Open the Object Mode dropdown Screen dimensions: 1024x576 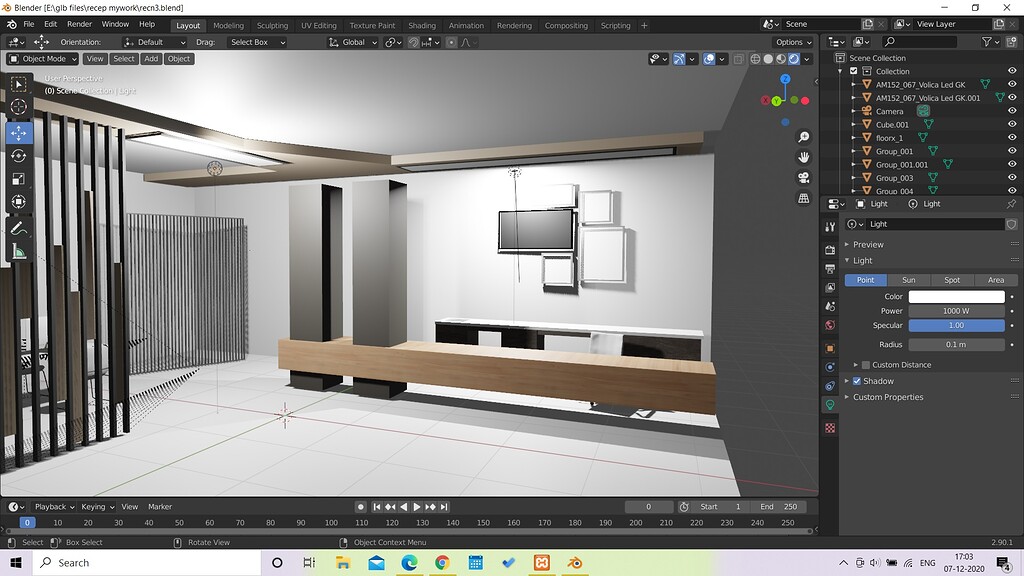click(x=42, y=59)
